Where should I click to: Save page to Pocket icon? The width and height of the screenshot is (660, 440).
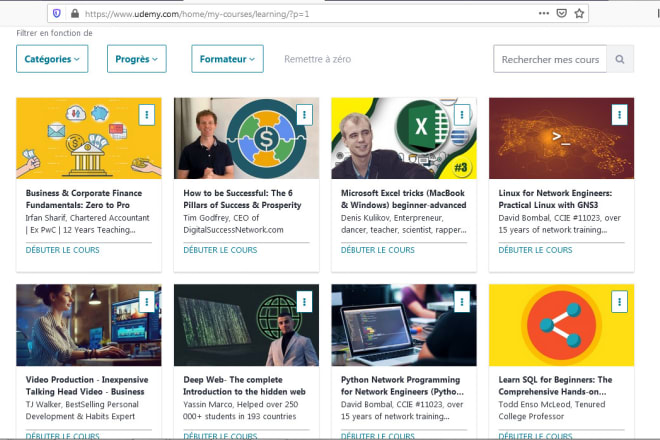pos(562,13)
